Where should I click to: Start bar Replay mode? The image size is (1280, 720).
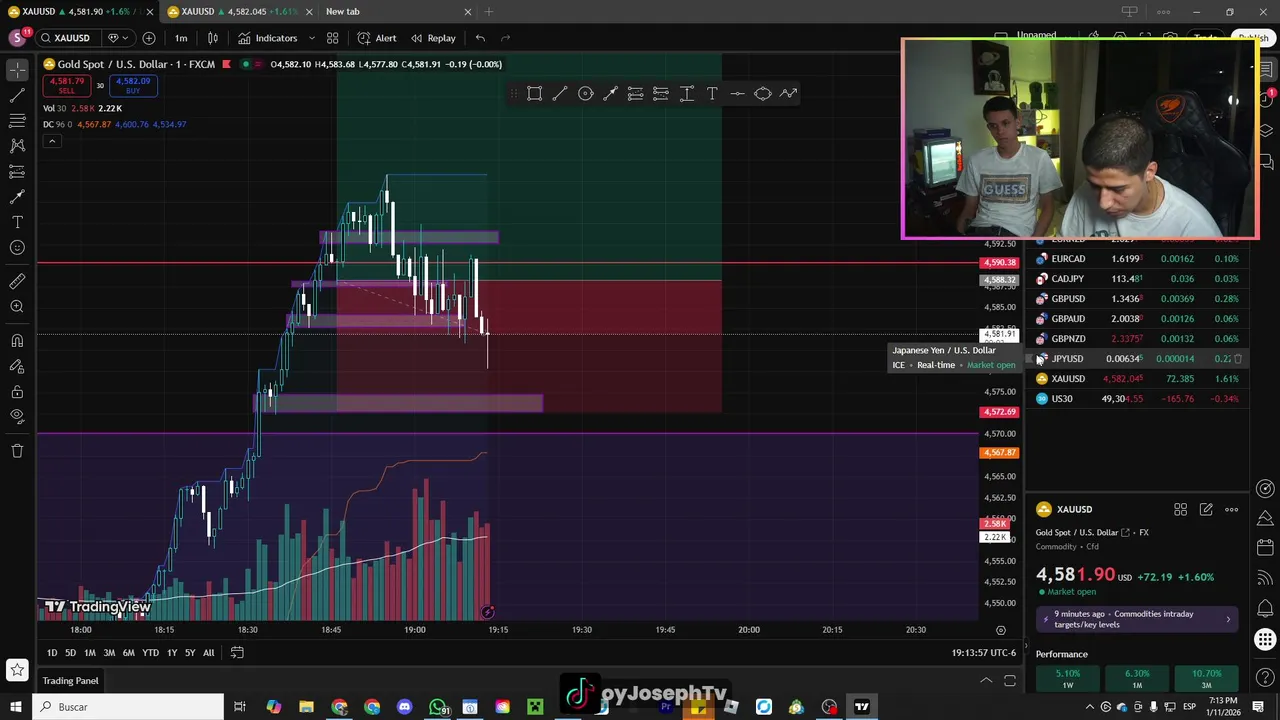coord(433,38)
